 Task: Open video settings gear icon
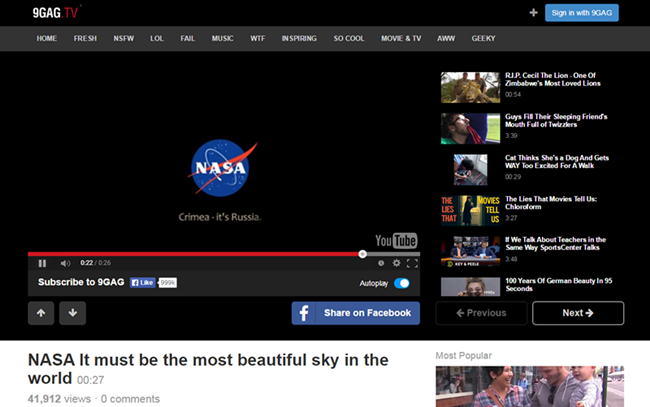[396, 263]
